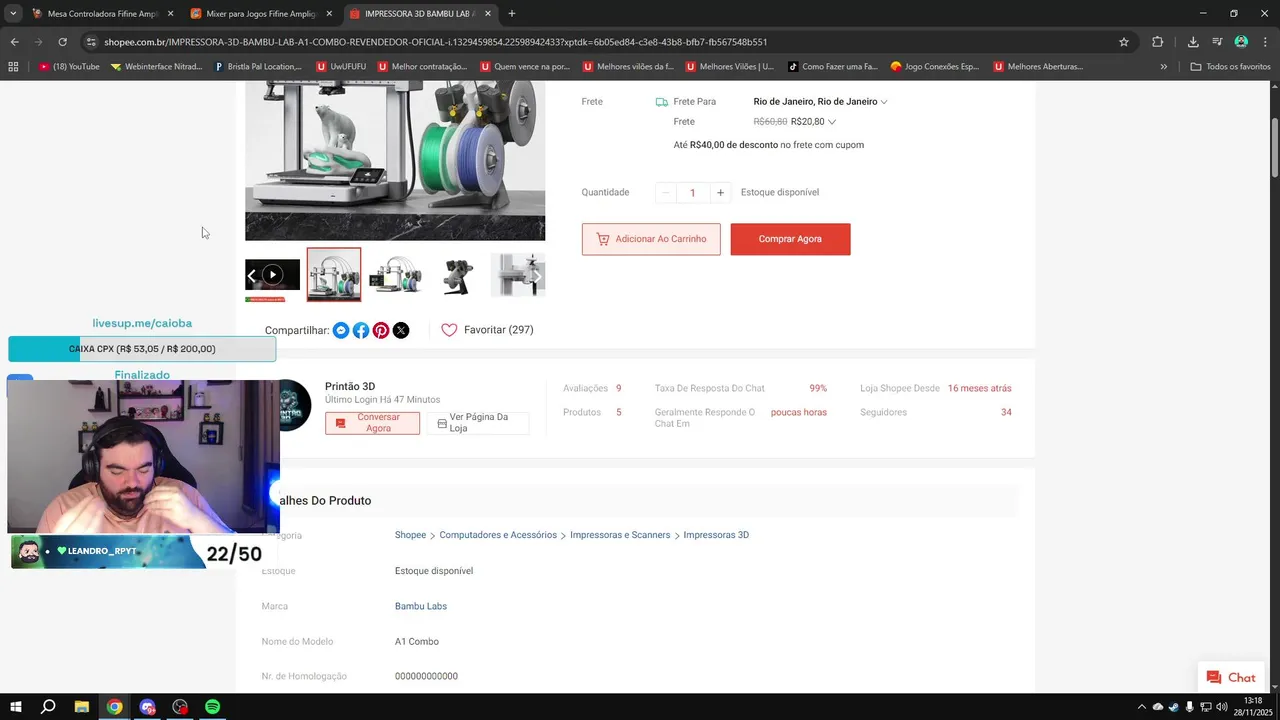Open the Melhores Aberturas bookmark
The width and height of the screenshot is (1280, 720).
[1039, 67]
